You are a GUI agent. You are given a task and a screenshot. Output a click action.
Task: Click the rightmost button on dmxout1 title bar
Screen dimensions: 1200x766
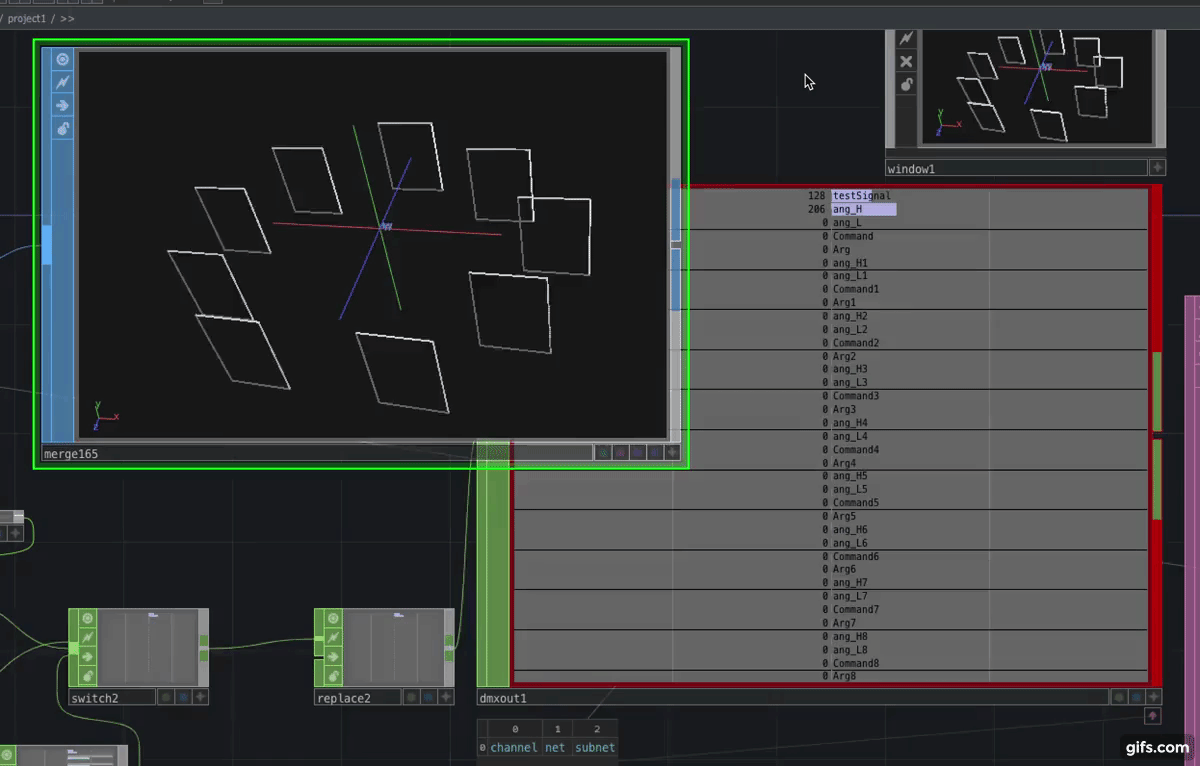point(1153,697)
